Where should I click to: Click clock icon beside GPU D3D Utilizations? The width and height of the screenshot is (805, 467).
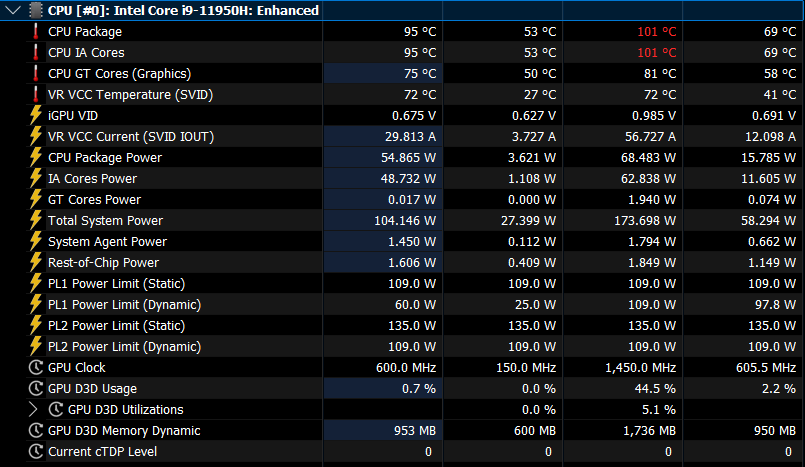tap(55, 410)
